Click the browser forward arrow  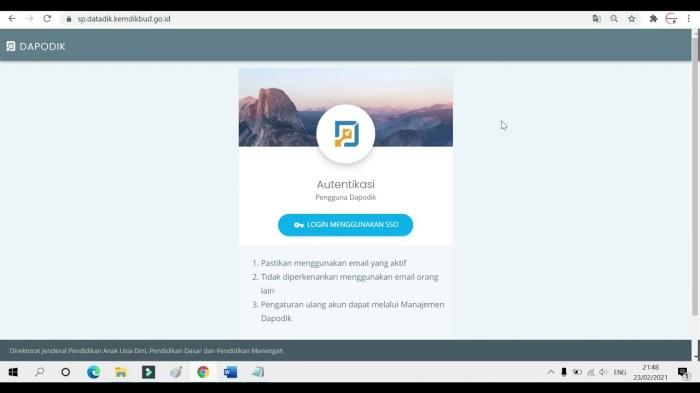[x=29, y=19]
